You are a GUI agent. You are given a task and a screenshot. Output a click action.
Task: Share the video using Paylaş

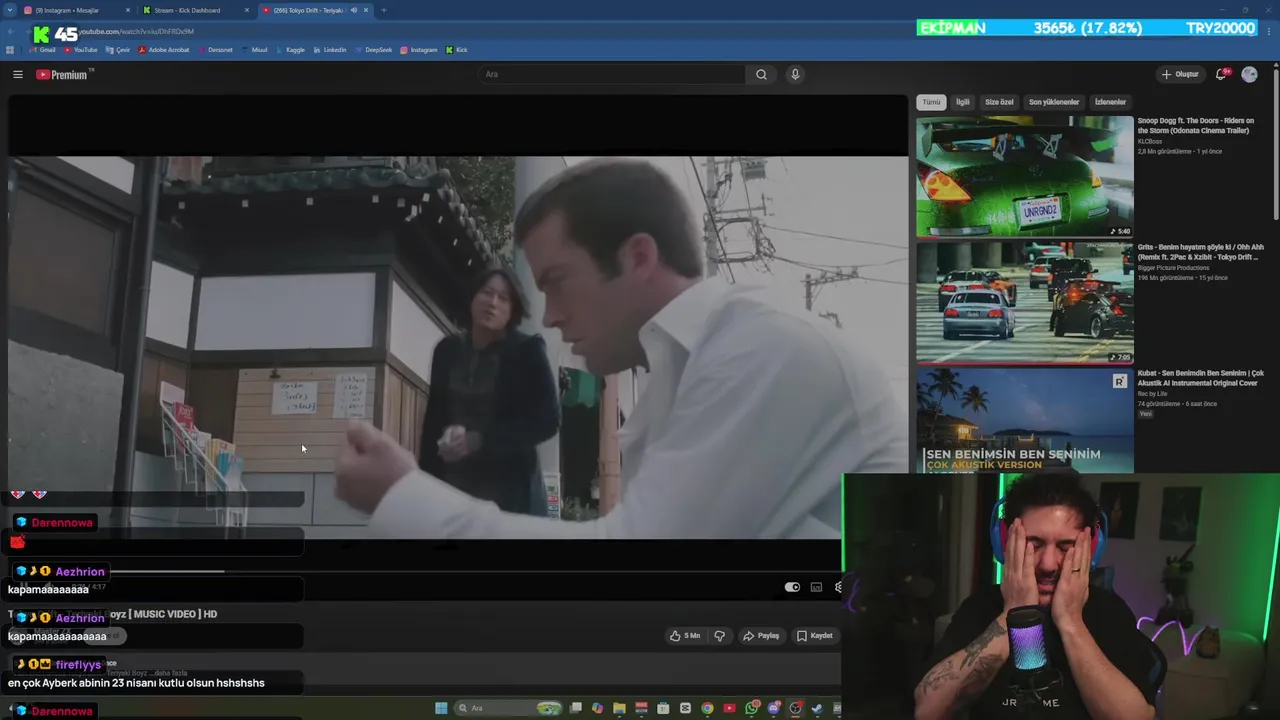point(761,635)
